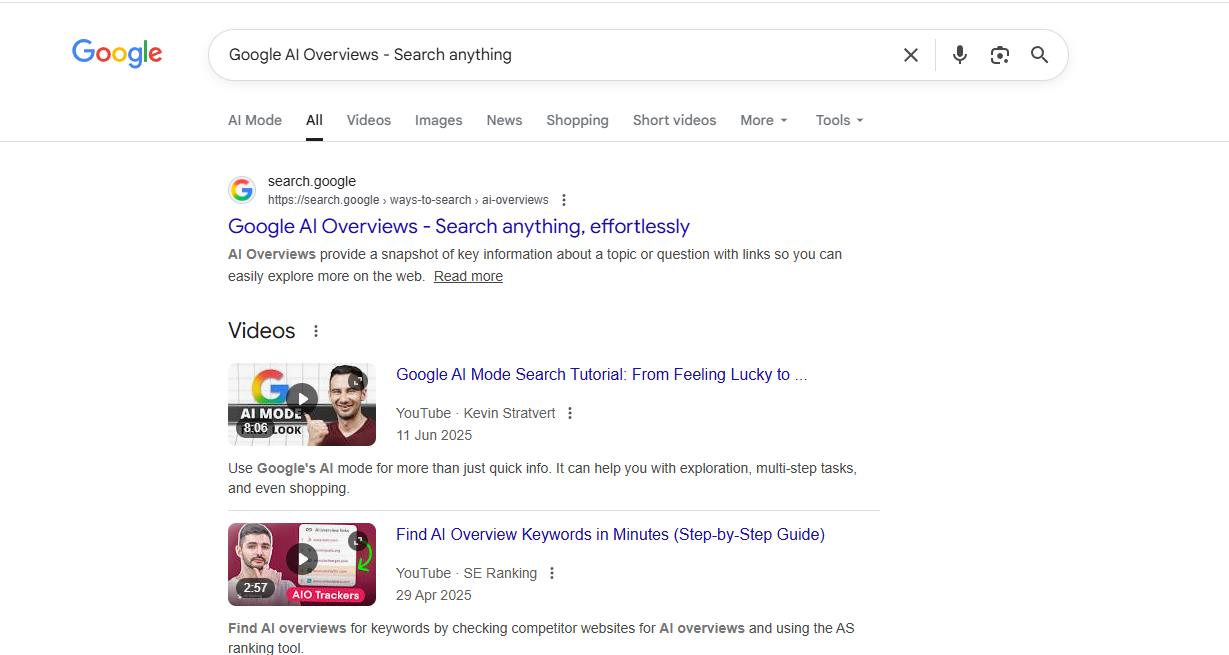Click the search.google site name text
Viewport: 1229px width, 655px height.
coord(312,181)
